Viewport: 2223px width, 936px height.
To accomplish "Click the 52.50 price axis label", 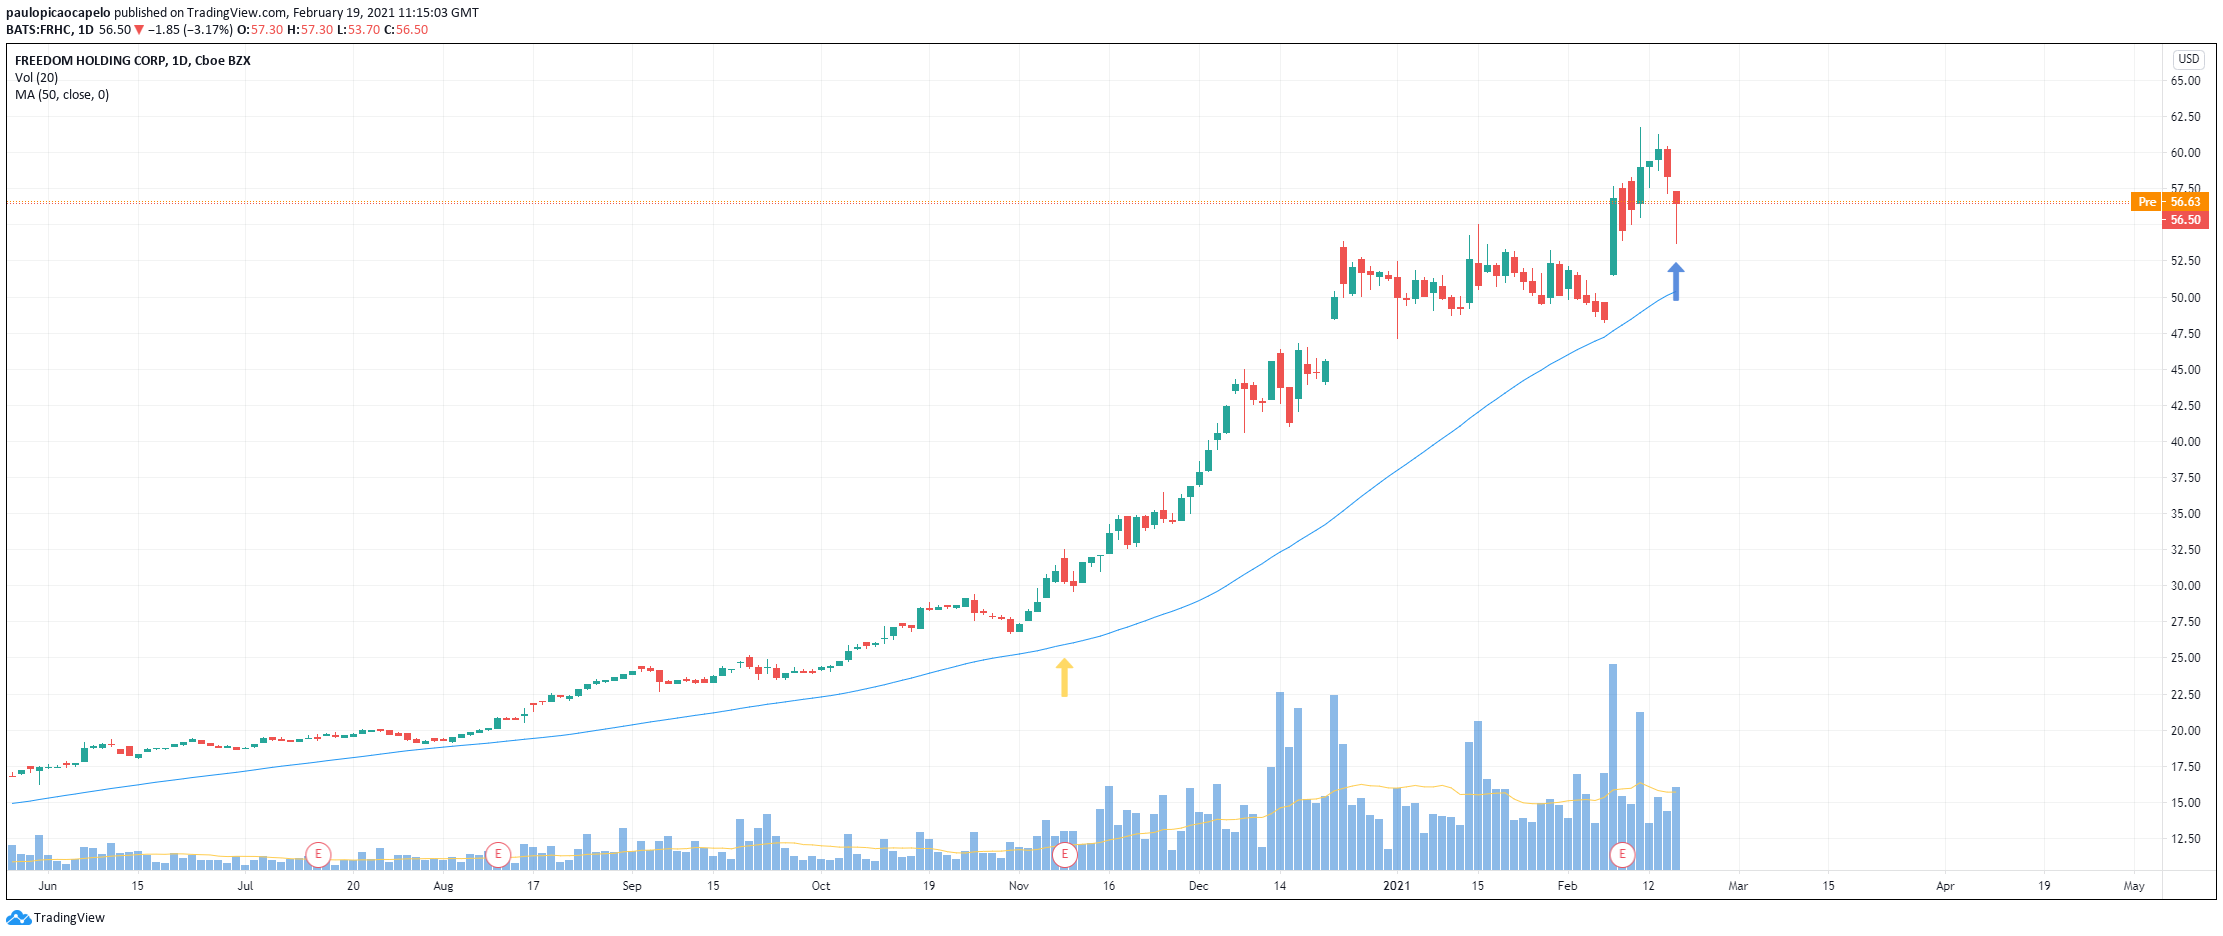I will [2185, 261].
